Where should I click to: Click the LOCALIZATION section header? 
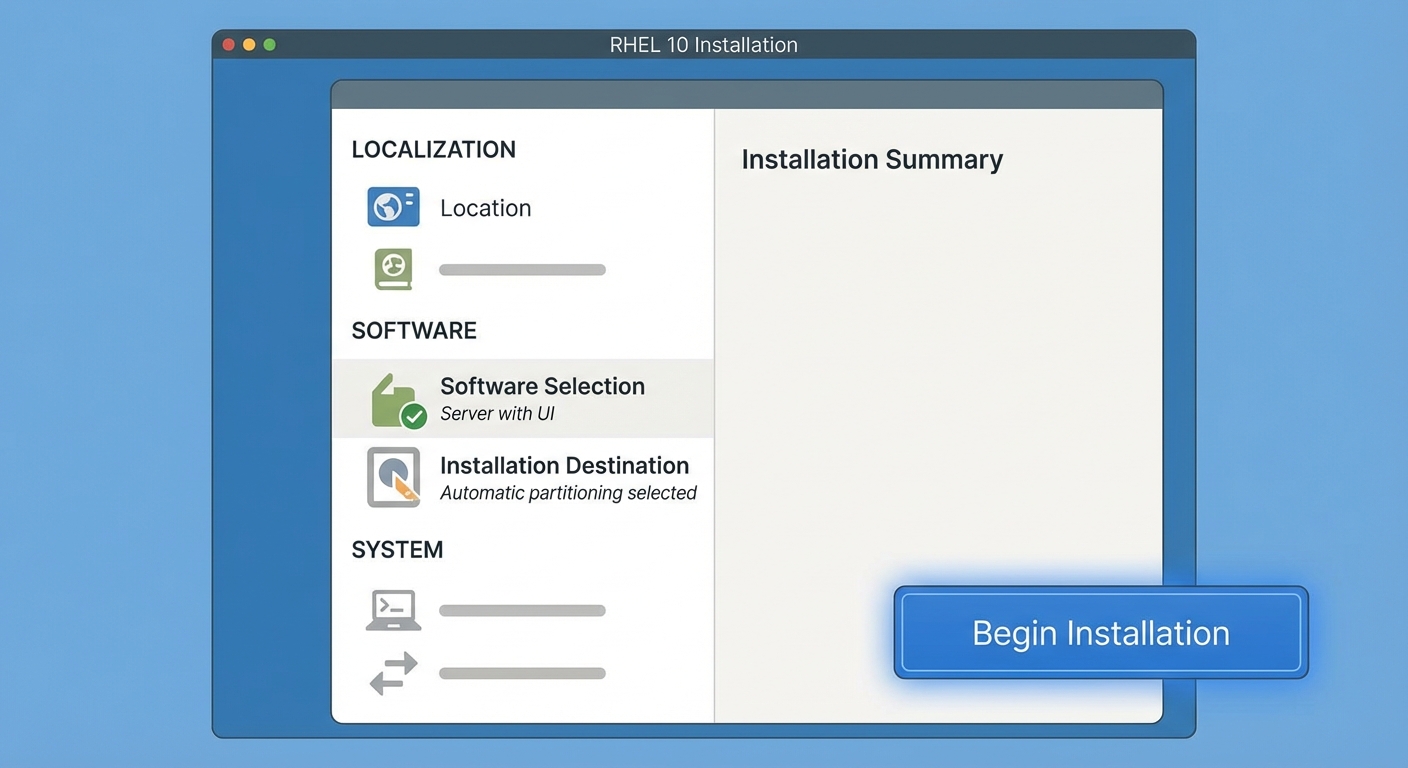point(434,150)
